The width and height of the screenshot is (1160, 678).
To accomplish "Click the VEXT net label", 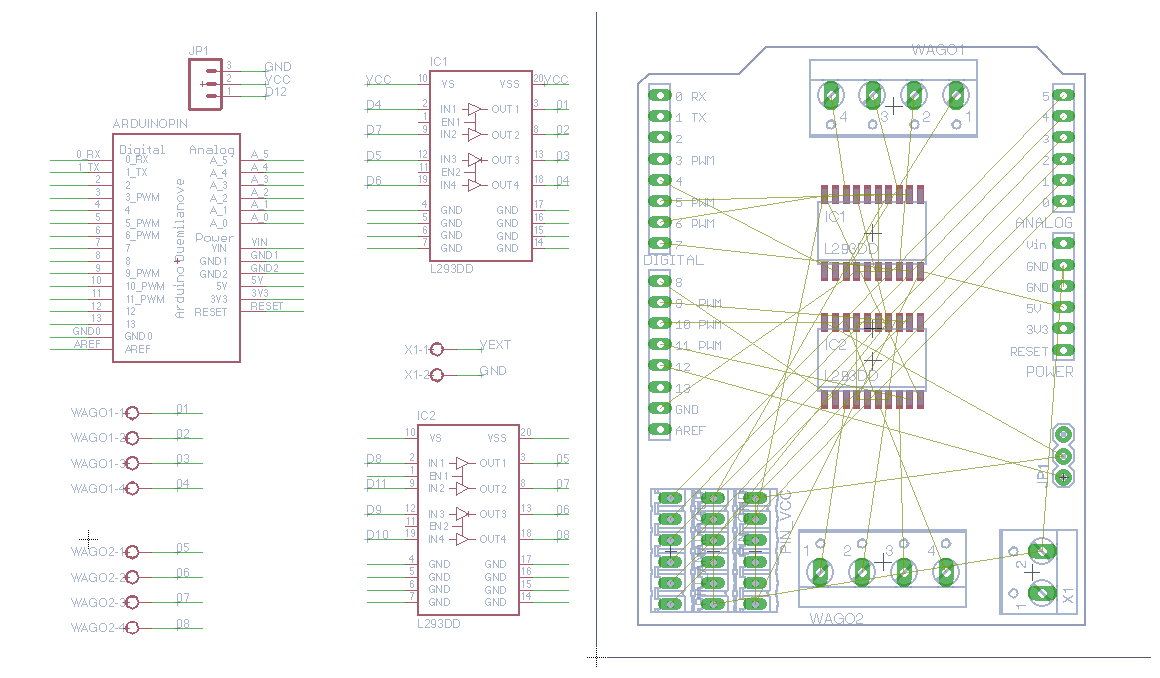I will [x=495, y=345].
